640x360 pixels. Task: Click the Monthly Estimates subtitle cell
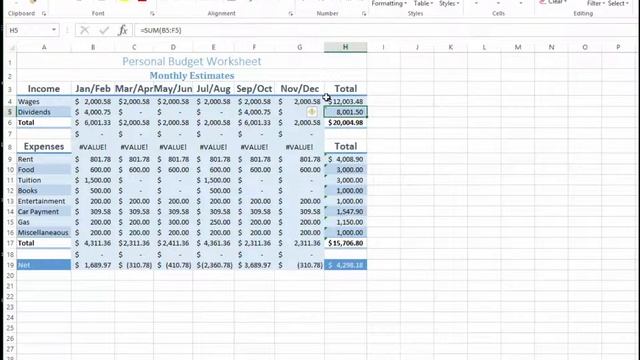pyautogui.click(x=191, y=76)
